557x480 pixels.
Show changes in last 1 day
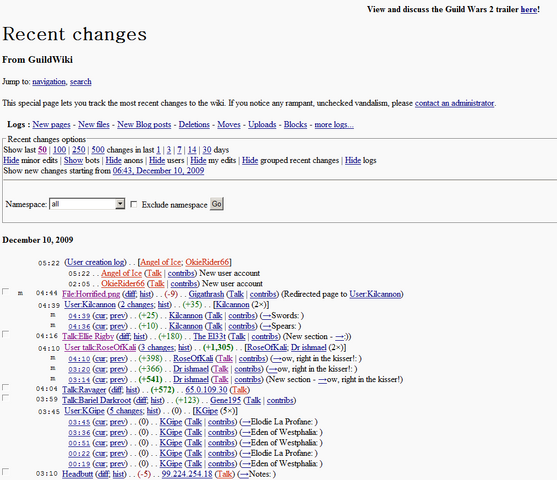click(x=158, y=150)
